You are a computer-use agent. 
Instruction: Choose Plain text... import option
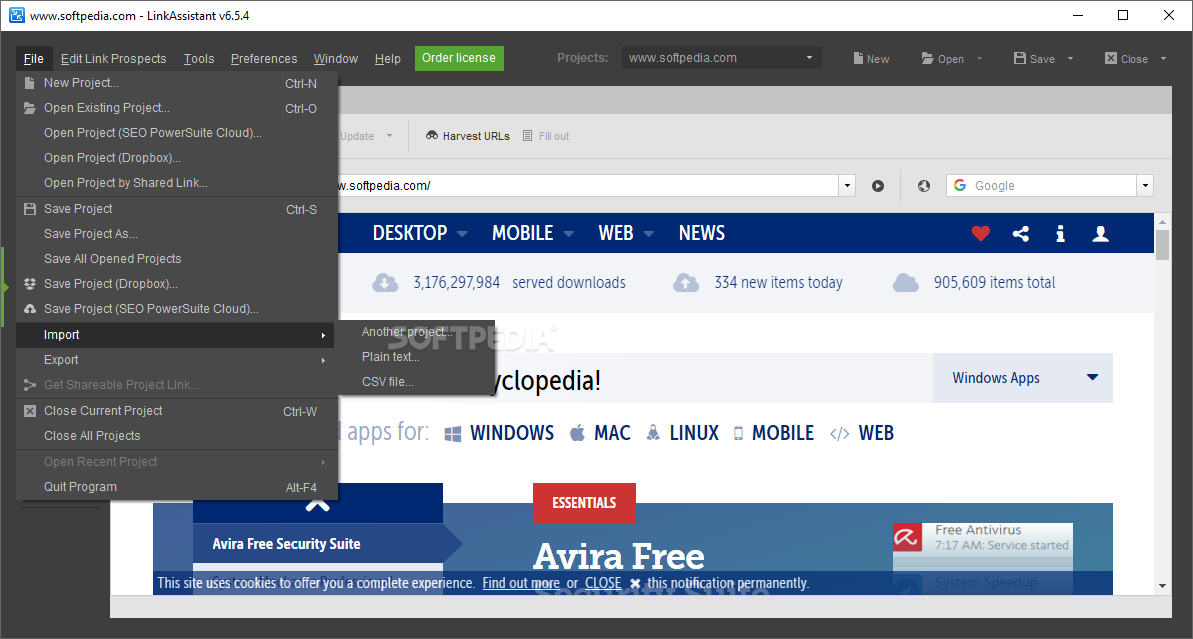tap(416, 357)
